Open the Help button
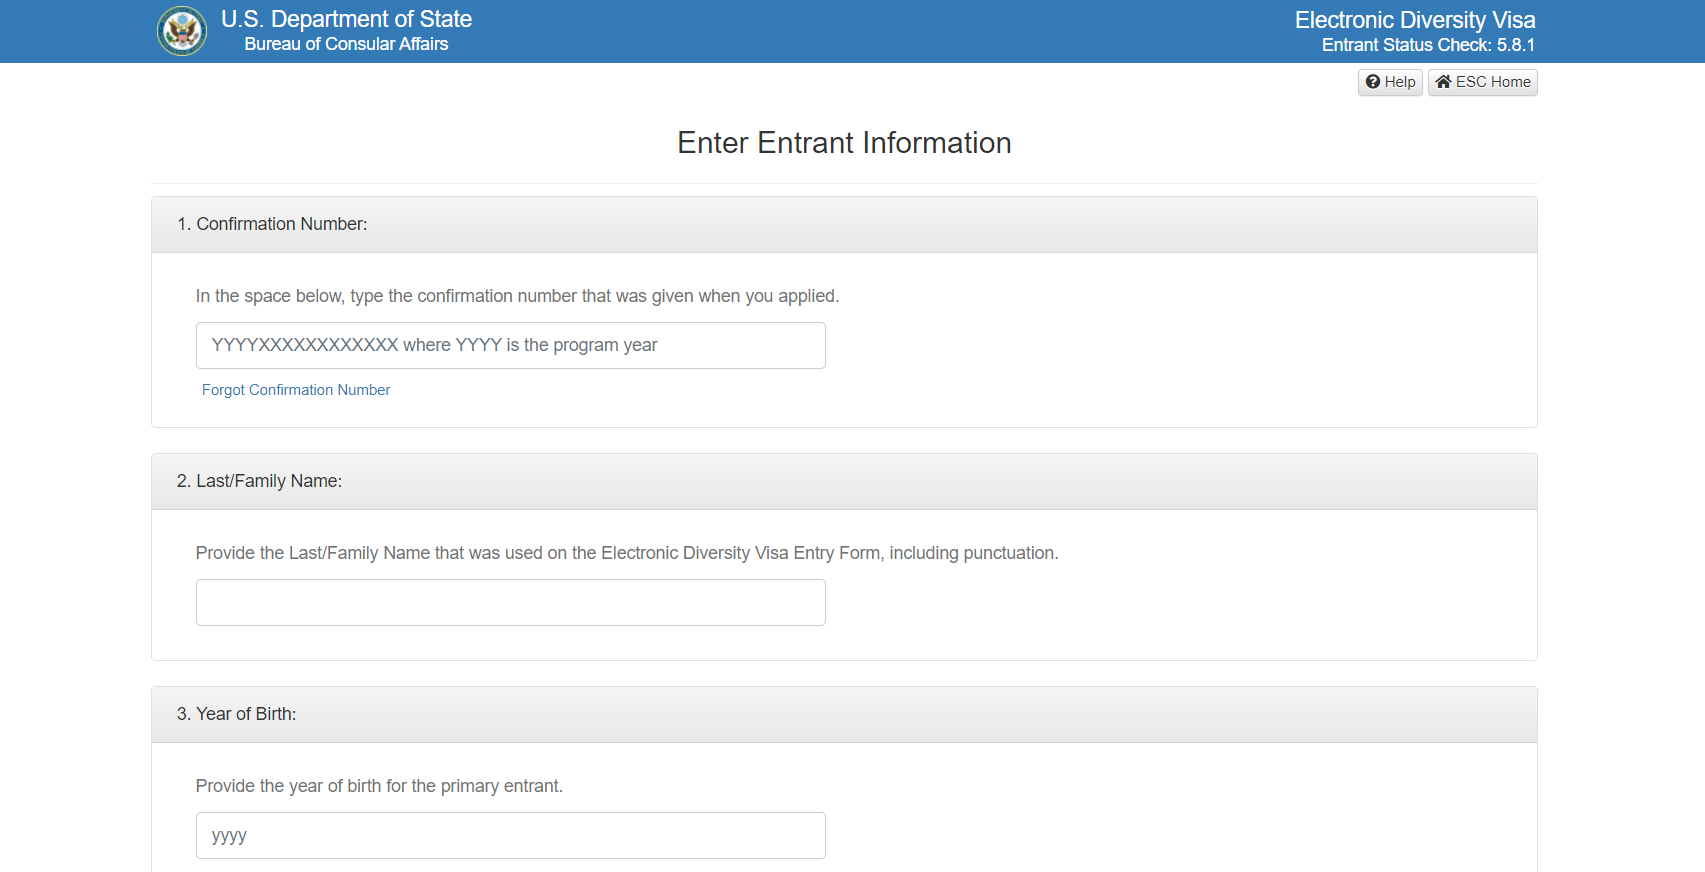1705x872 pixels. [1390, 82]
